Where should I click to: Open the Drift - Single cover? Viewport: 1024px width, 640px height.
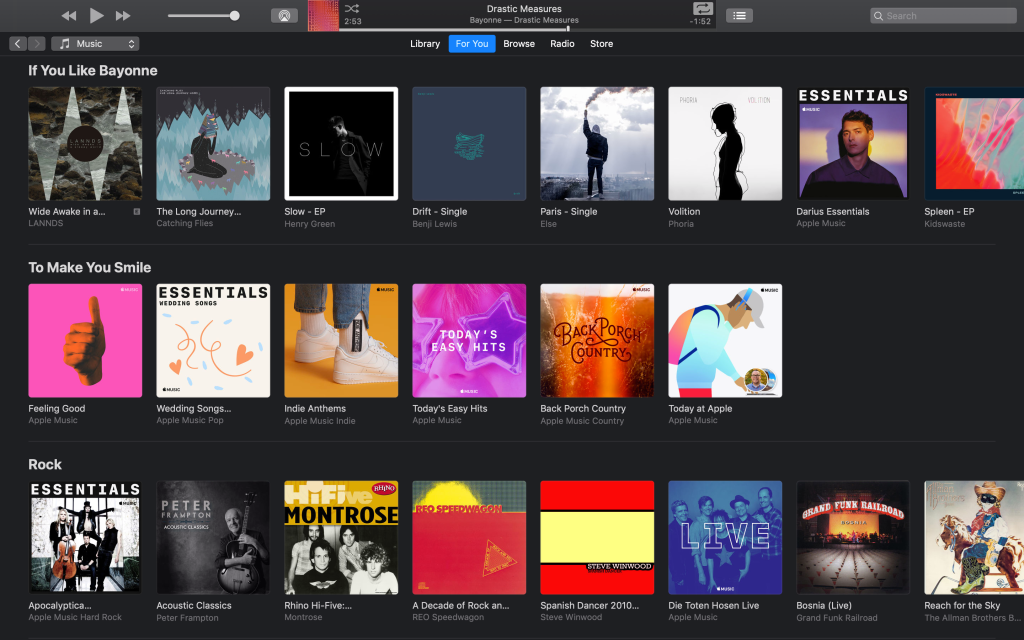tap(469, 144)
